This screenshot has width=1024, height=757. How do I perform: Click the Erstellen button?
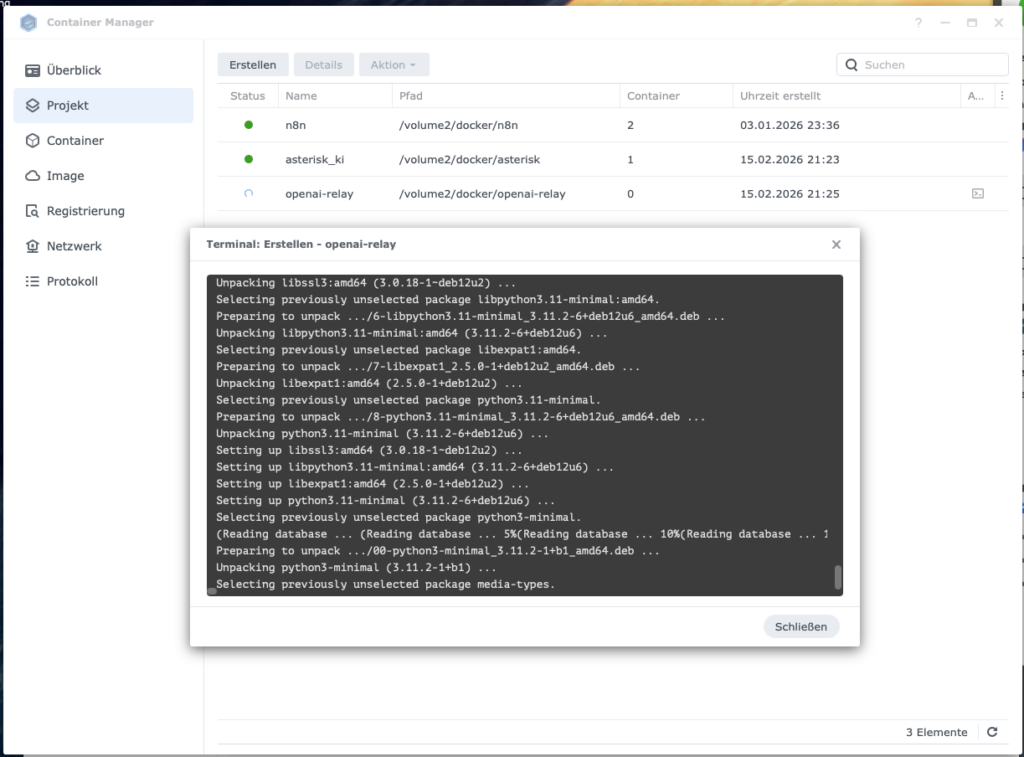253,65
